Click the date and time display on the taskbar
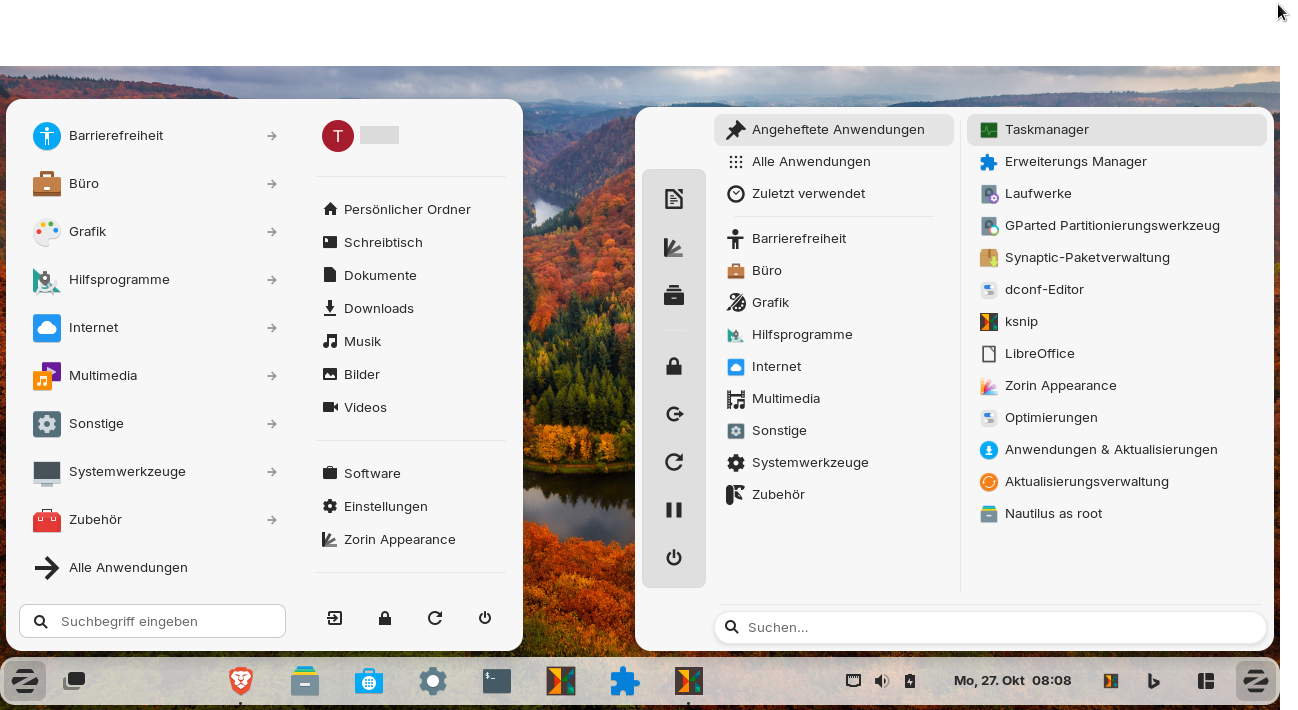 coord(1012,681)
